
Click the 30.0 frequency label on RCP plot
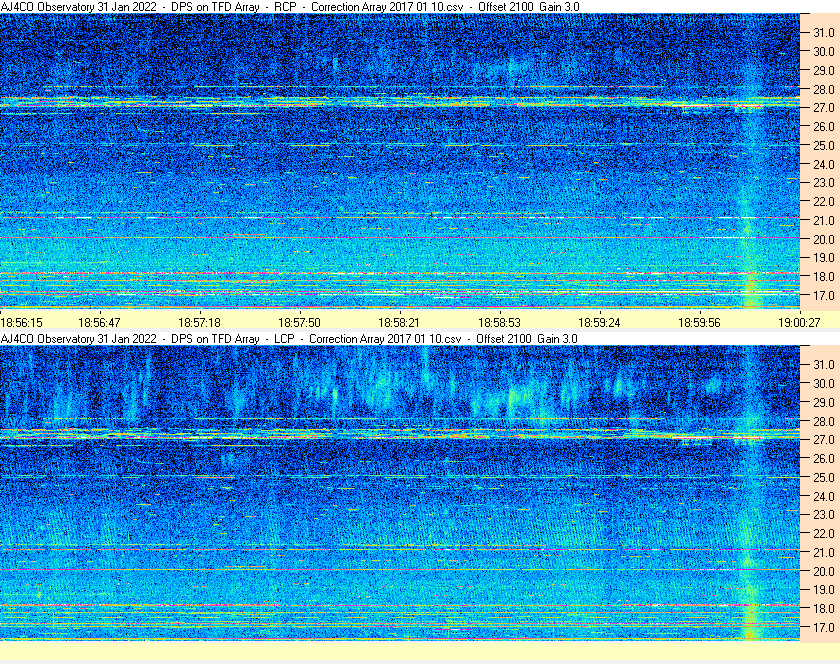tap(824, 52)
